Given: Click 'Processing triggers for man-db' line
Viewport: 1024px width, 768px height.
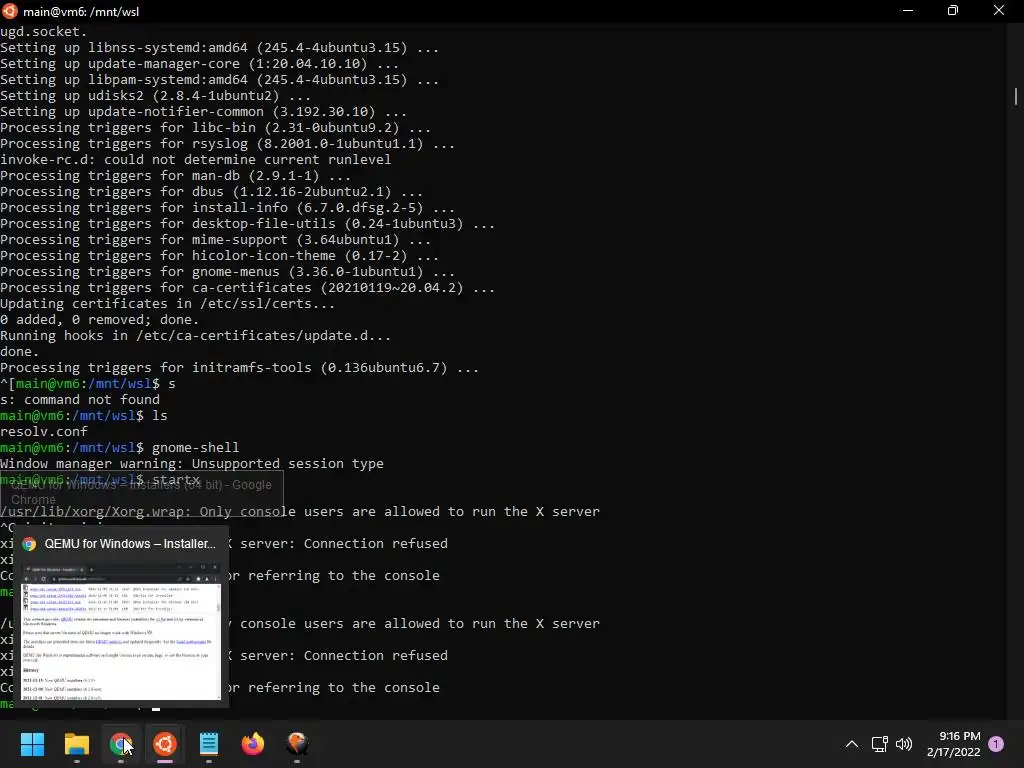Looking at the screenshot, I should (175, 176).
